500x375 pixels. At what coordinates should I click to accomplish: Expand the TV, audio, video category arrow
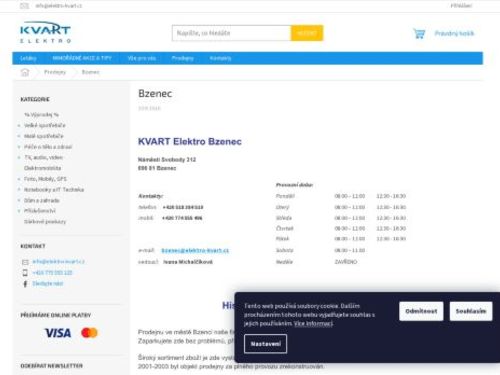pyautogui.click(x=19, y=157)
